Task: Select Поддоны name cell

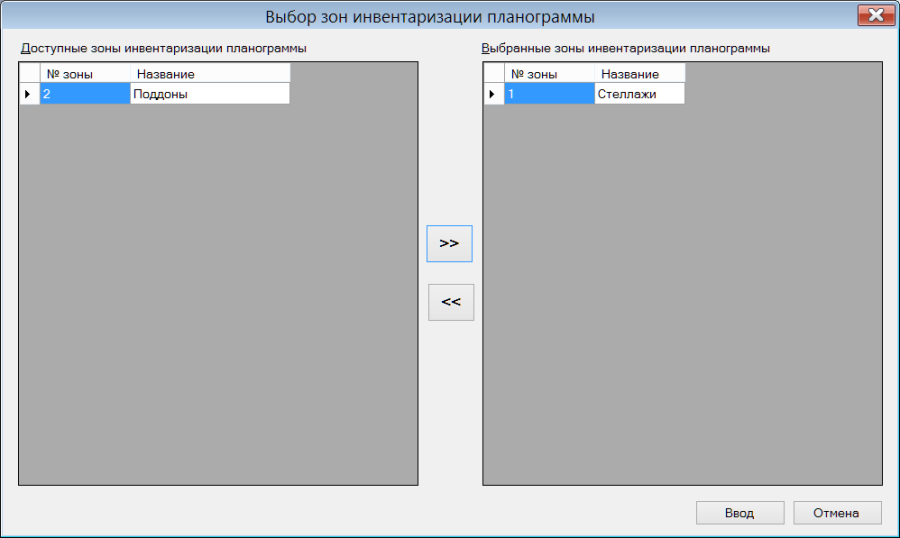Action: [210, 94]
